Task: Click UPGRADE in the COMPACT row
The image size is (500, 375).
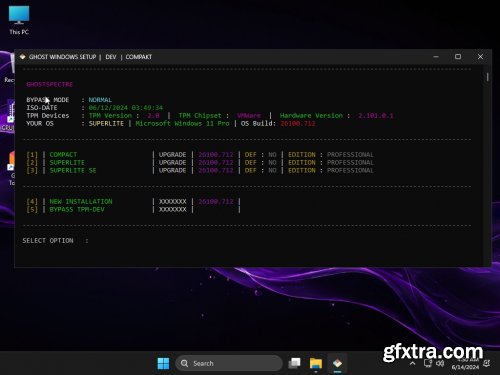Action: tap(172, 155)
